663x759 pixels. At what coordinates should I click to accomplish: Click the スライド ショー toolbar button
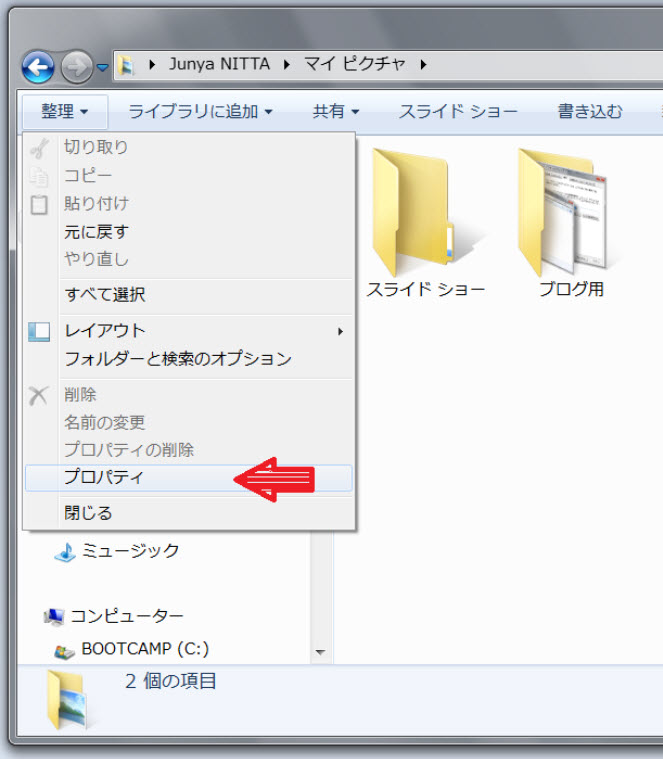[x=457, y=111]
